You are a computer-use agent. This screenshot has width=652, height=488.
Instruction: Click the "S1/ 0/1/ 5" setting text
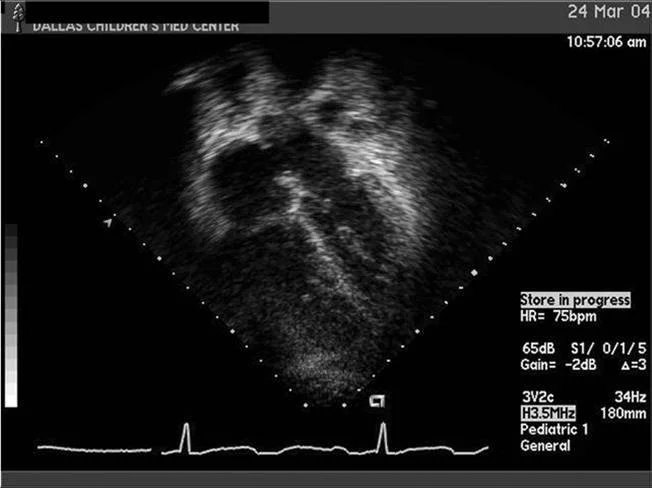pyautogui.click(x=609, y=348)
